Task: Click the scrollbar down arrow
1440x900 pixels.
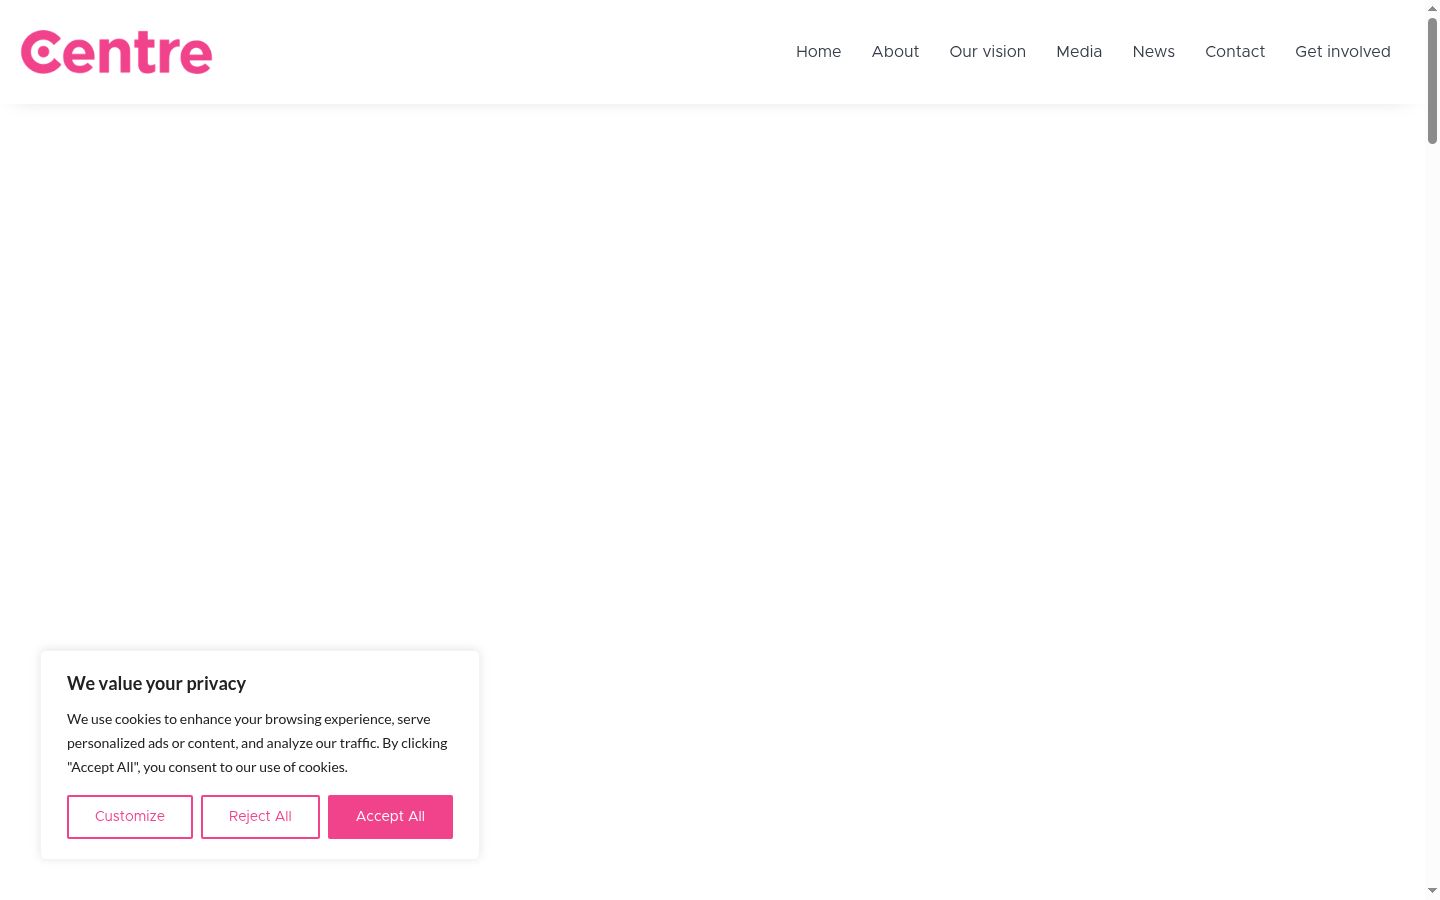Action: pyautogui.click(x=1432, y=891)
